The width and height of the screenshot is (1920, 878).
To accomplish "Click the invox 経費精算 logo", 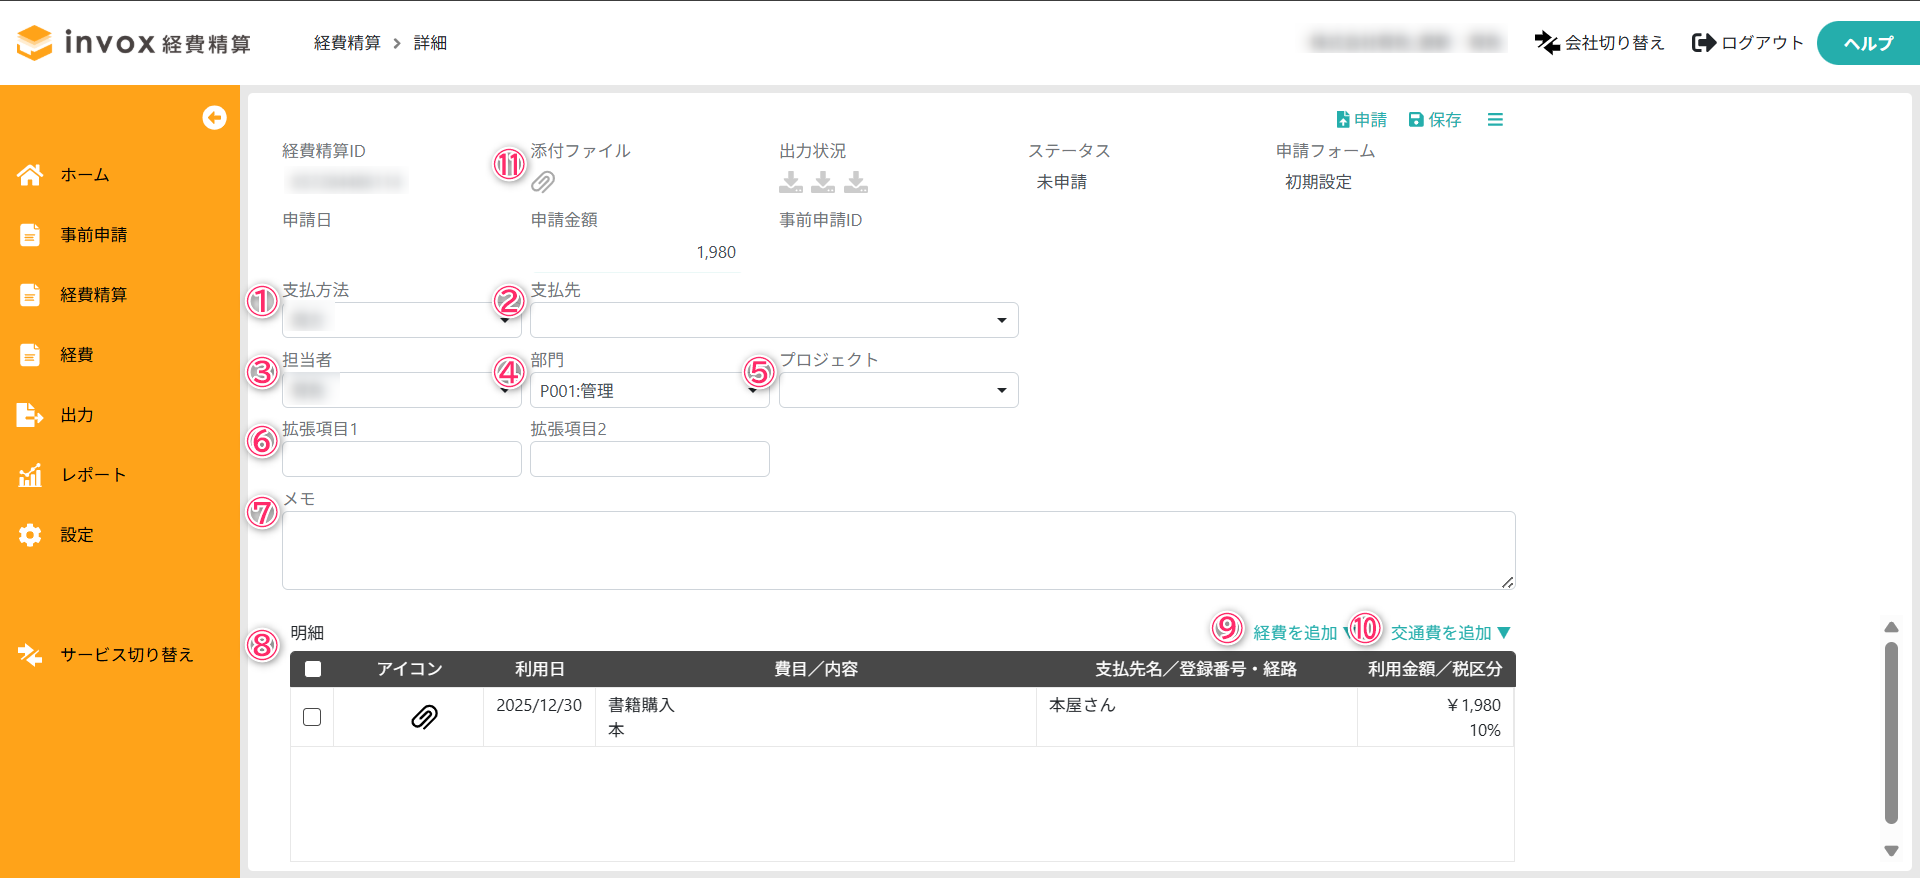I will click(x=134, y=43).
